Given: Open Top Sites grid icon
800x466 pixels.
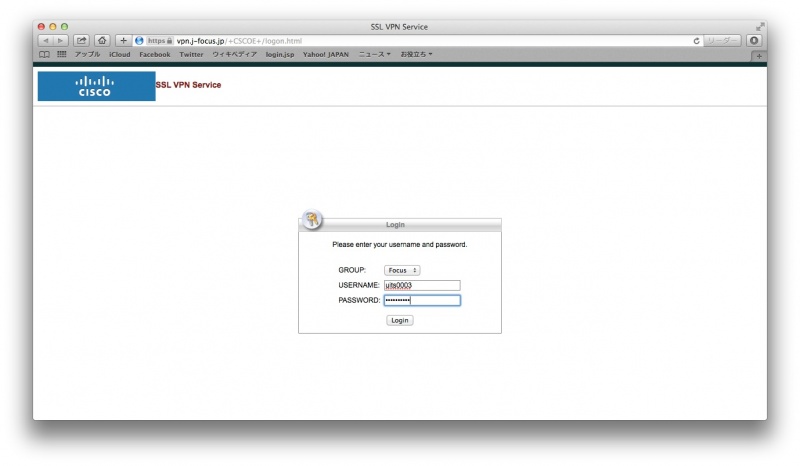Looking at the screenshot, I should coord(62,54).
